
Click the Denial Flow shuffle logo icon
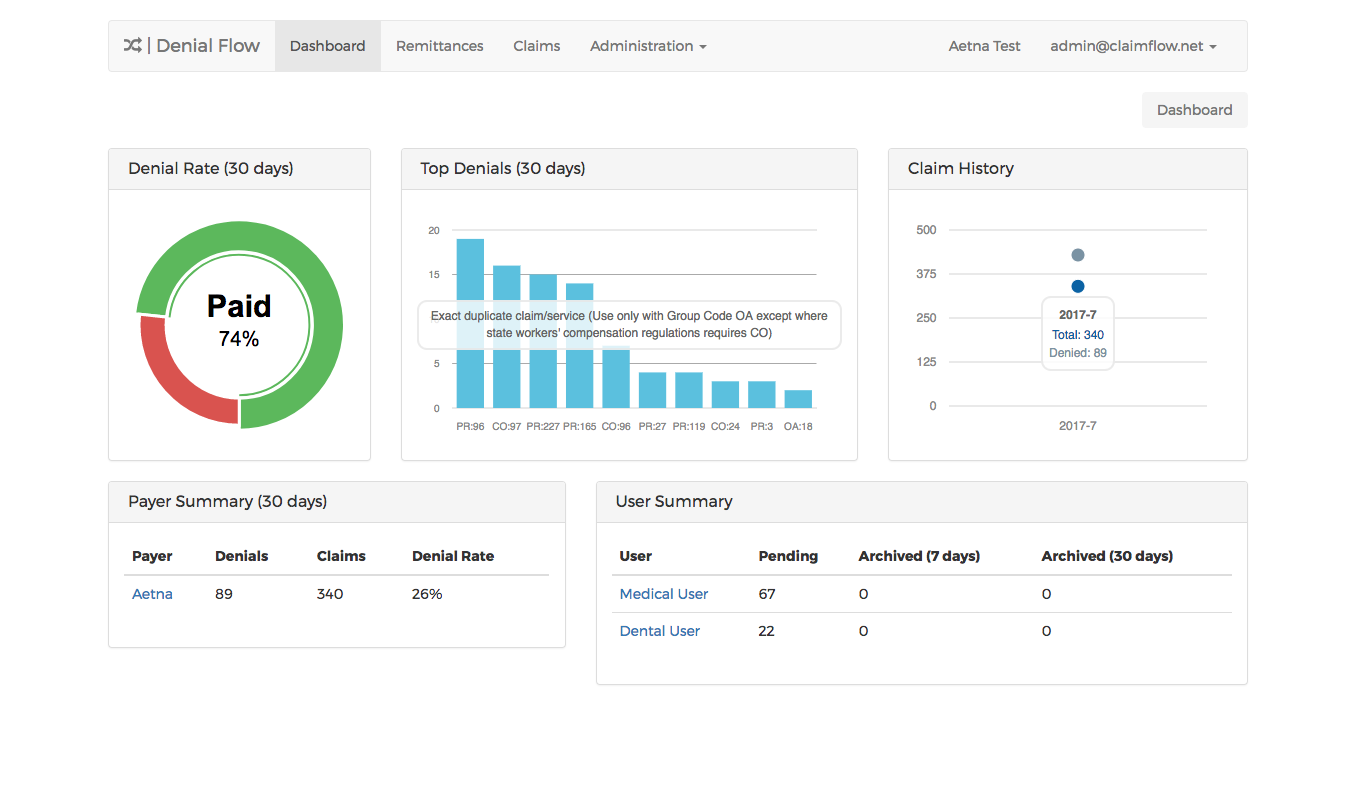pos(132,46)
